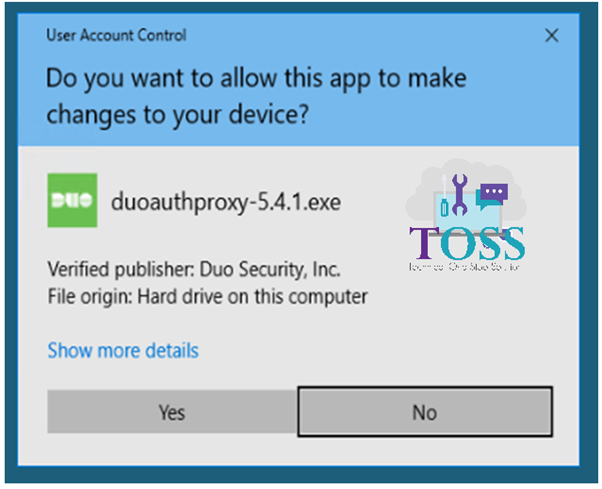Click the purple letter T in TOSS
This screenshot has width=602, height=489.
tap(424, 243)
